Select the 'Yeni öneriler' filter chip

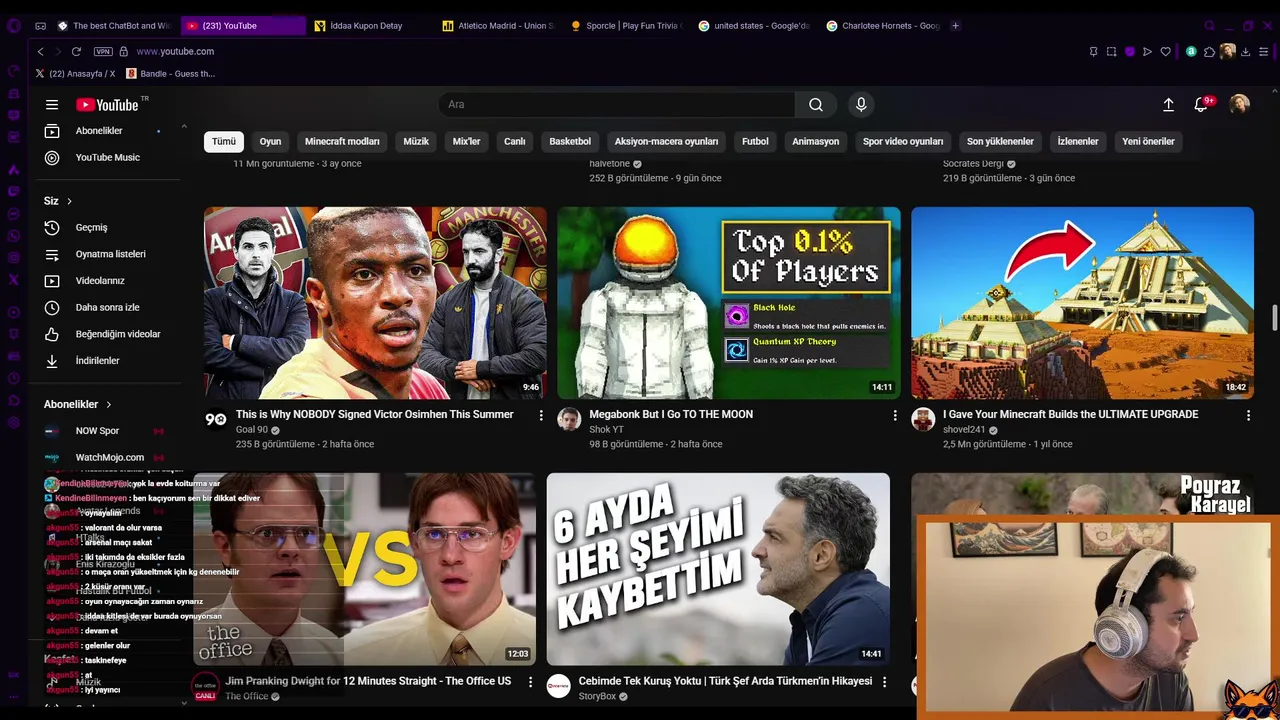[1148, 141]
